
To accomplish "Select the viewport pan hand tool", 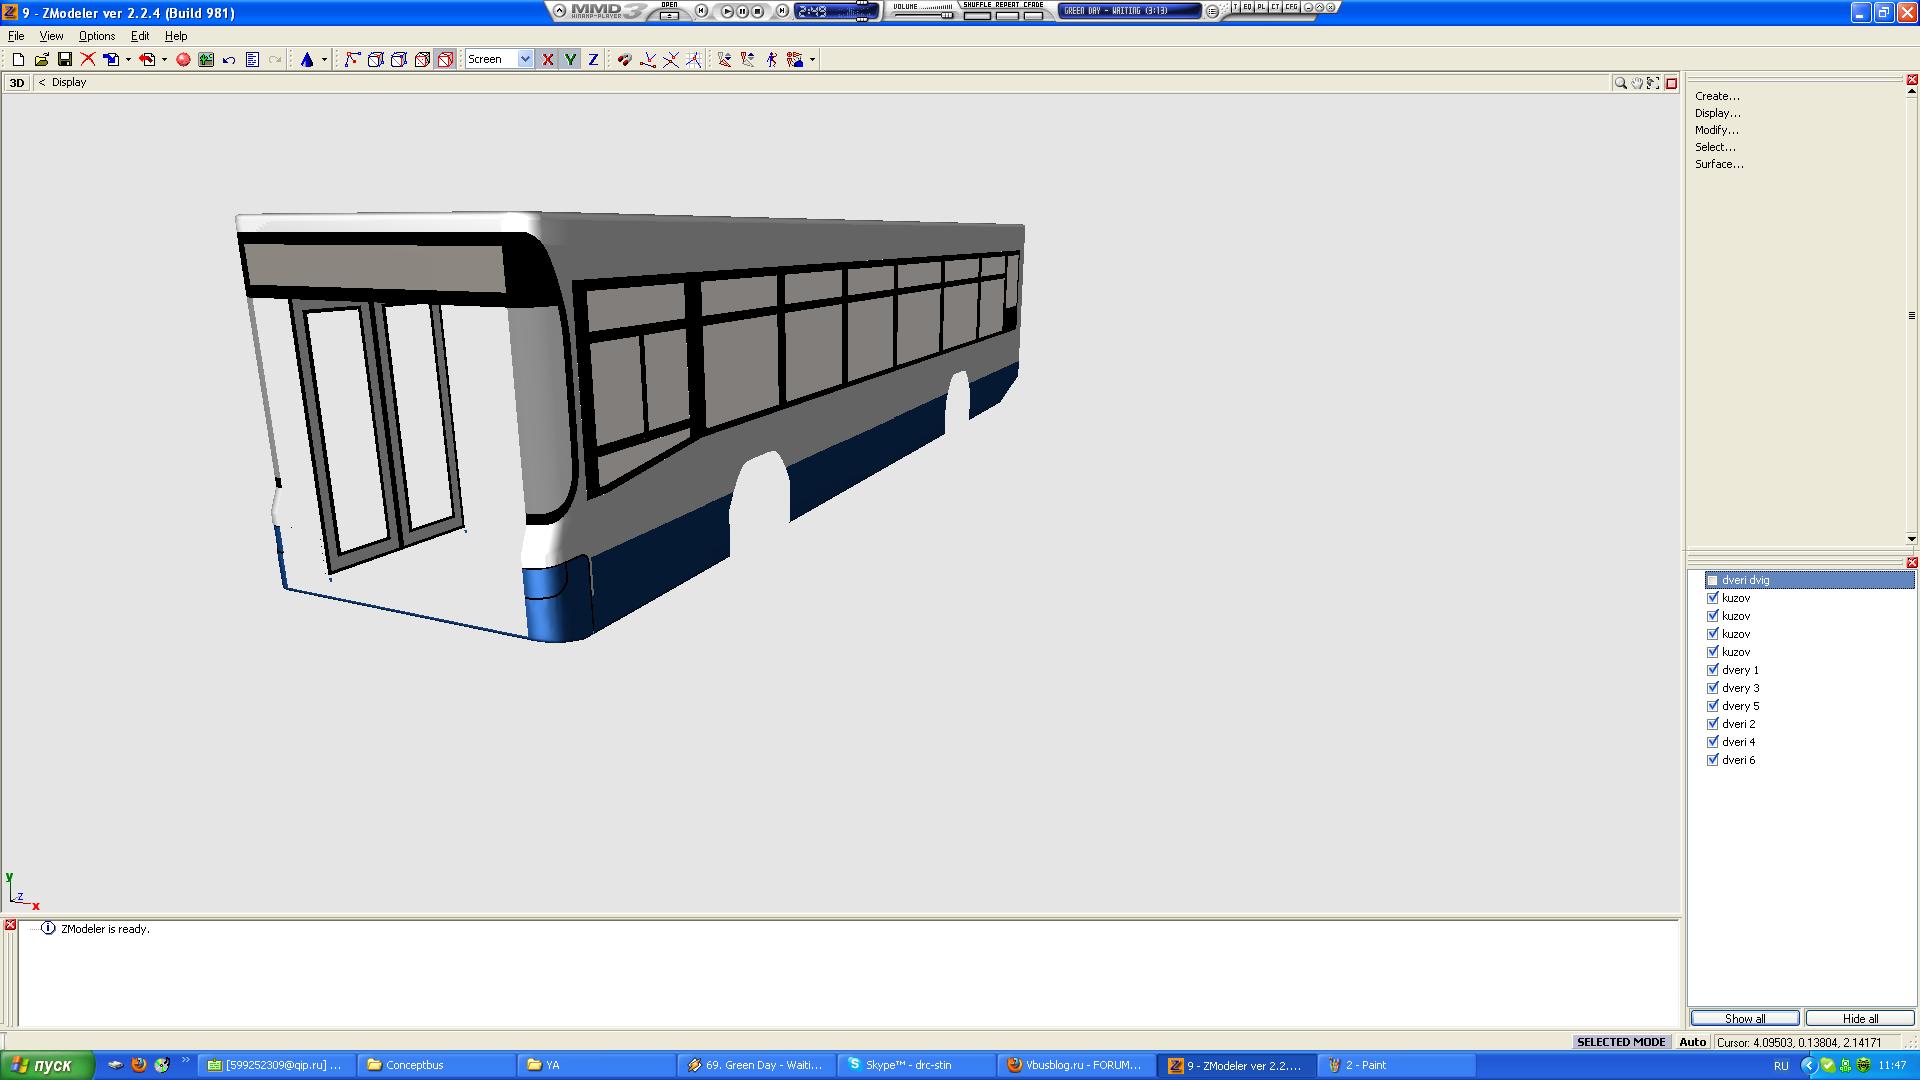I will (x=1637, y=83).
